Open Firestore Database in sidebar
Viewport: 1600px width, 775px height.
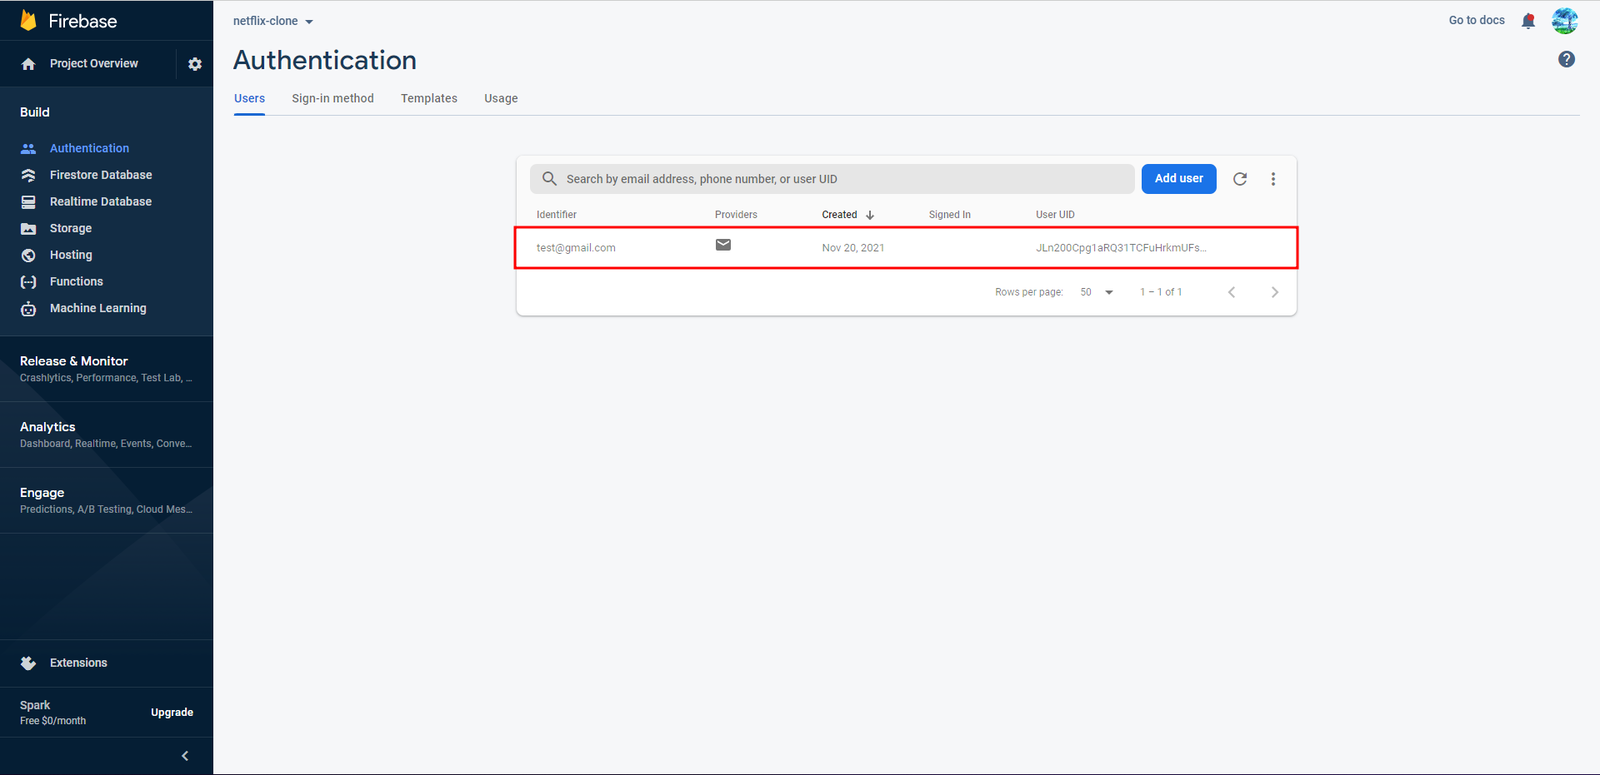tap(101, 175)
